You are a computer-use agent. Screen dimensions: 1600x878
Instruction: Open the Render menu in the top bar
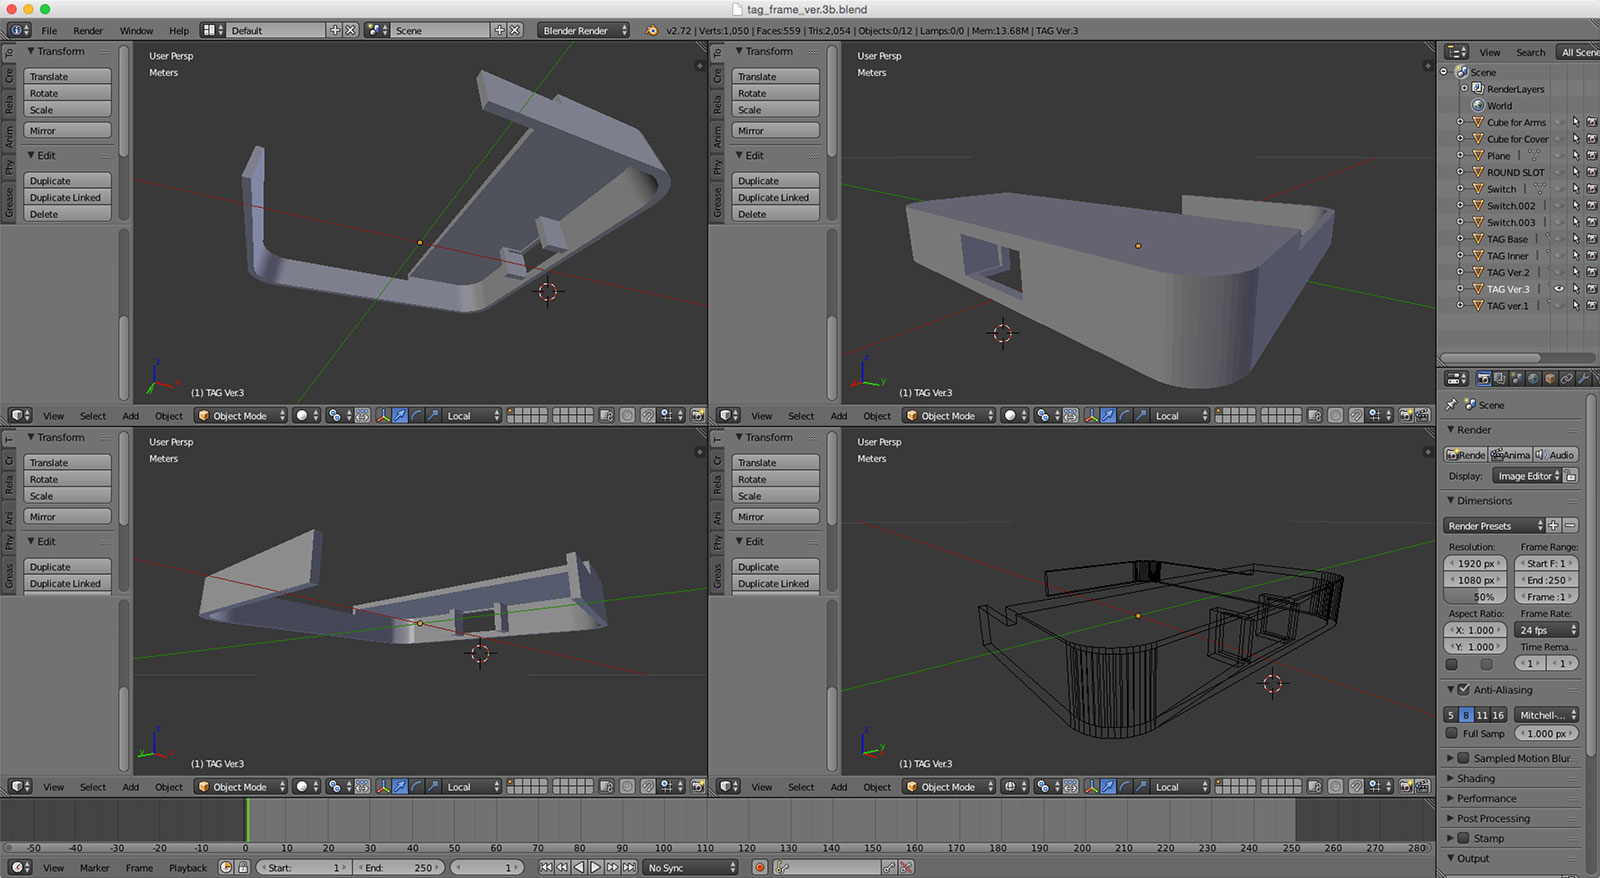pos(88,30)
